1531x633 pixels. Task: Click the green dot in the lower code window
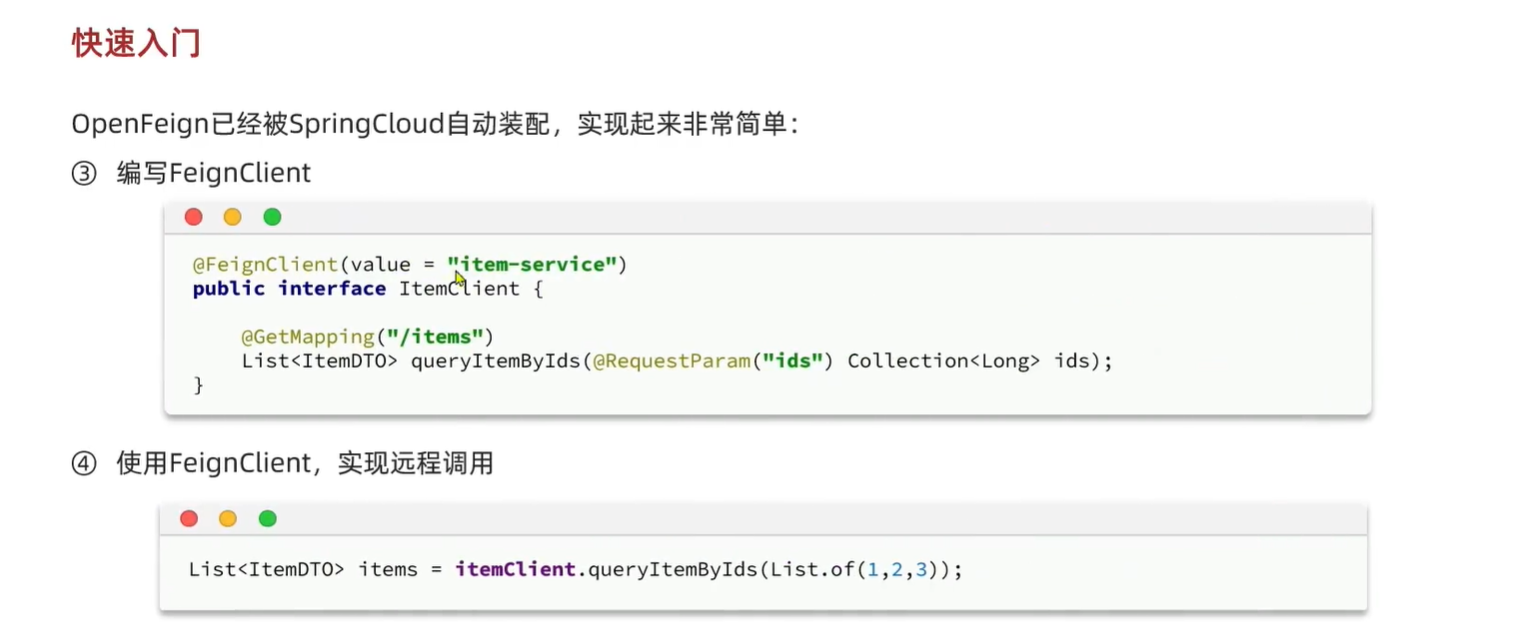pos(267,518)
